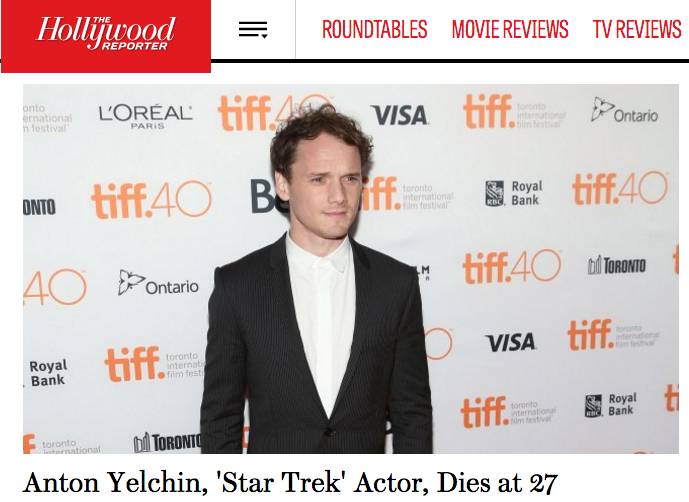
Task: Click the Toronto logo beneath the Ontario trillium
Action: click(167, 442)
